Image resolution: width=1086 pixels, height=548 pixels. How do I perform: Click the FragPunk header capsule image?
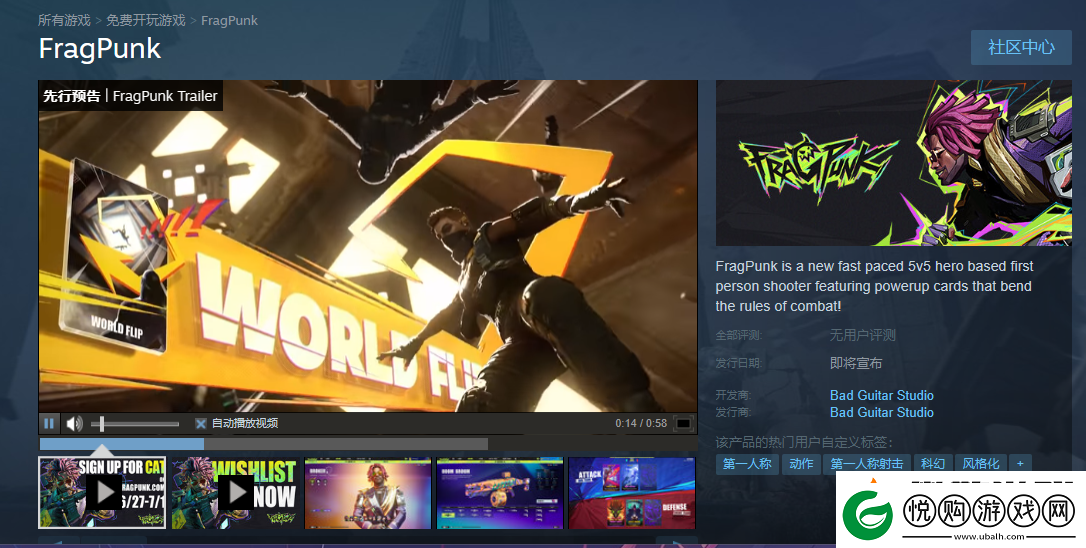(893, 163)
